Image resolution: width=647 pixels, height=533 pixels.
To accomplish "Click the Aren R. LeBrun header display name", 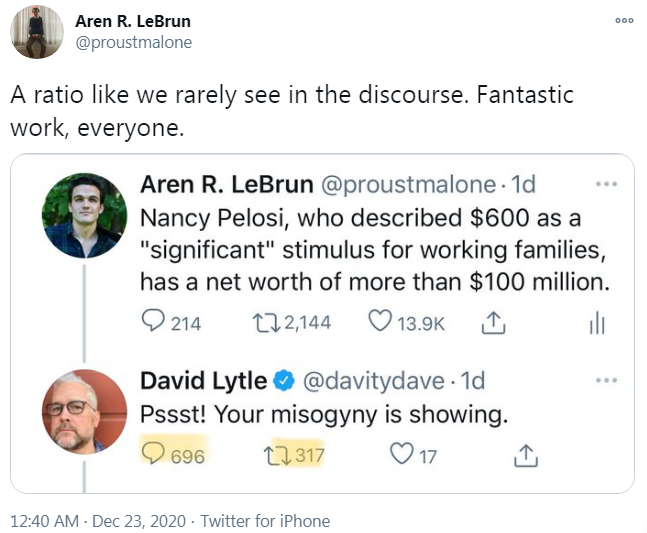I will coord(133,21).
